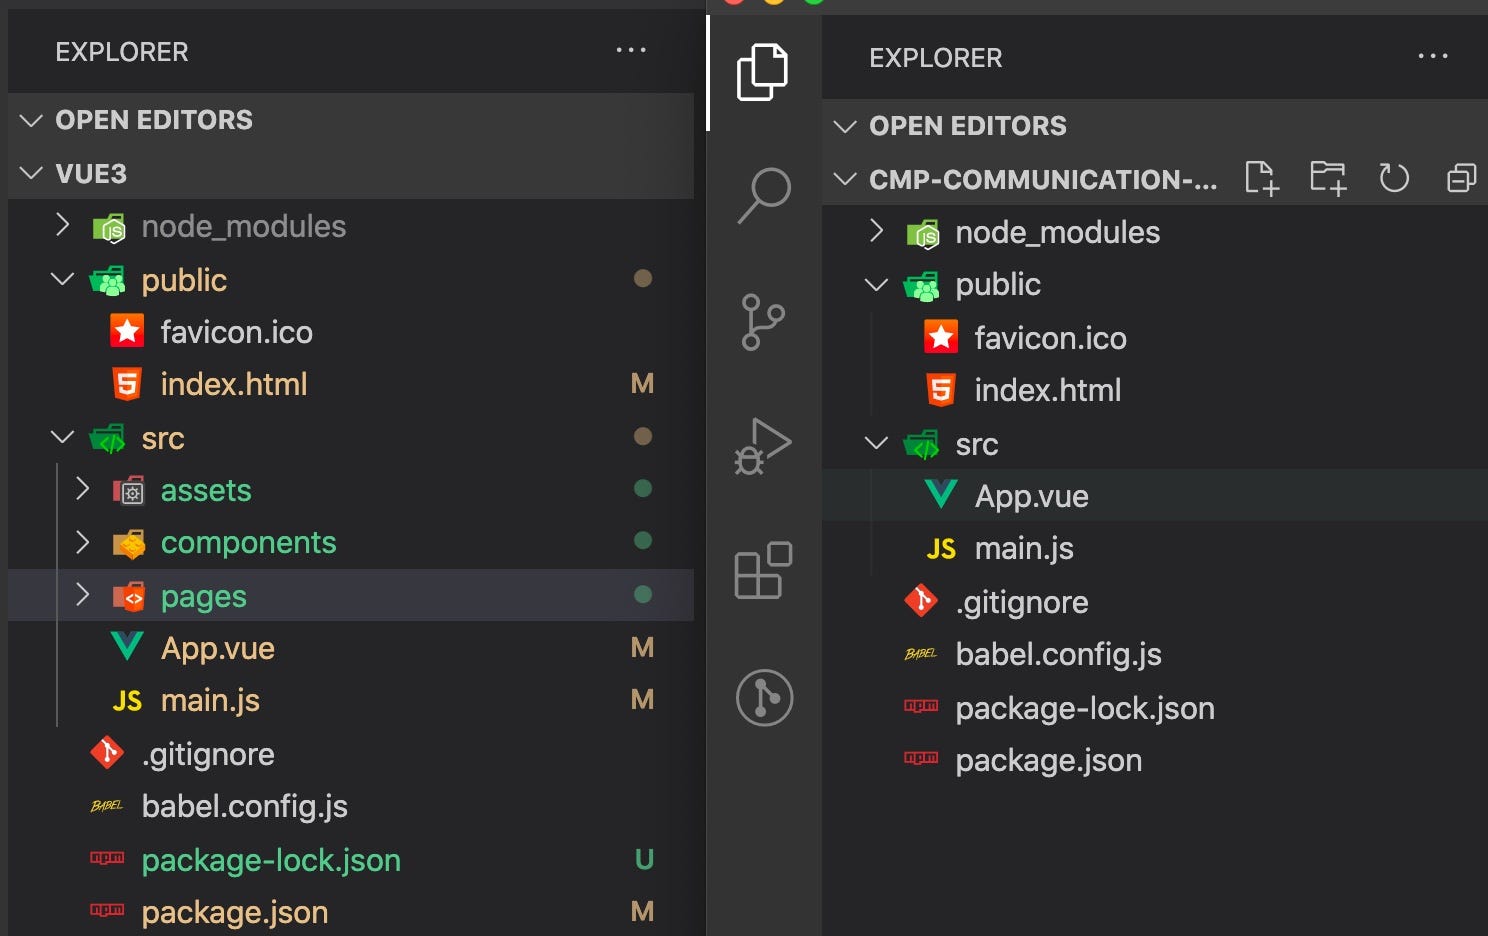Select the pages folder
The image size is (1488, 936).
click(203, 596)
